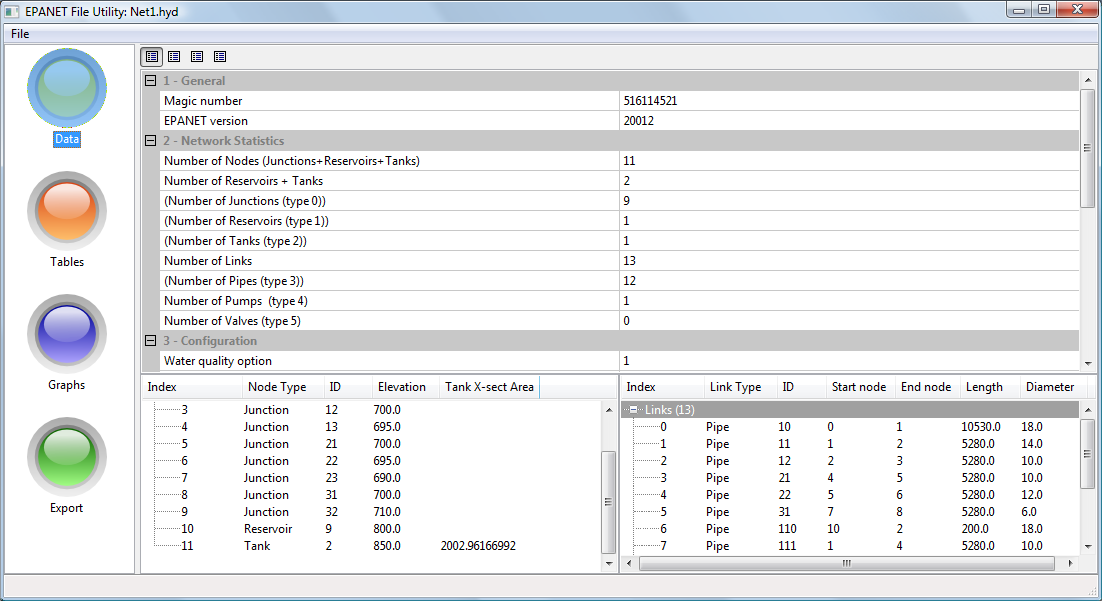Click right arrow of links horizontal scrollbar
Viewport: 1102px width, 601px height.
click(1070, 563)
